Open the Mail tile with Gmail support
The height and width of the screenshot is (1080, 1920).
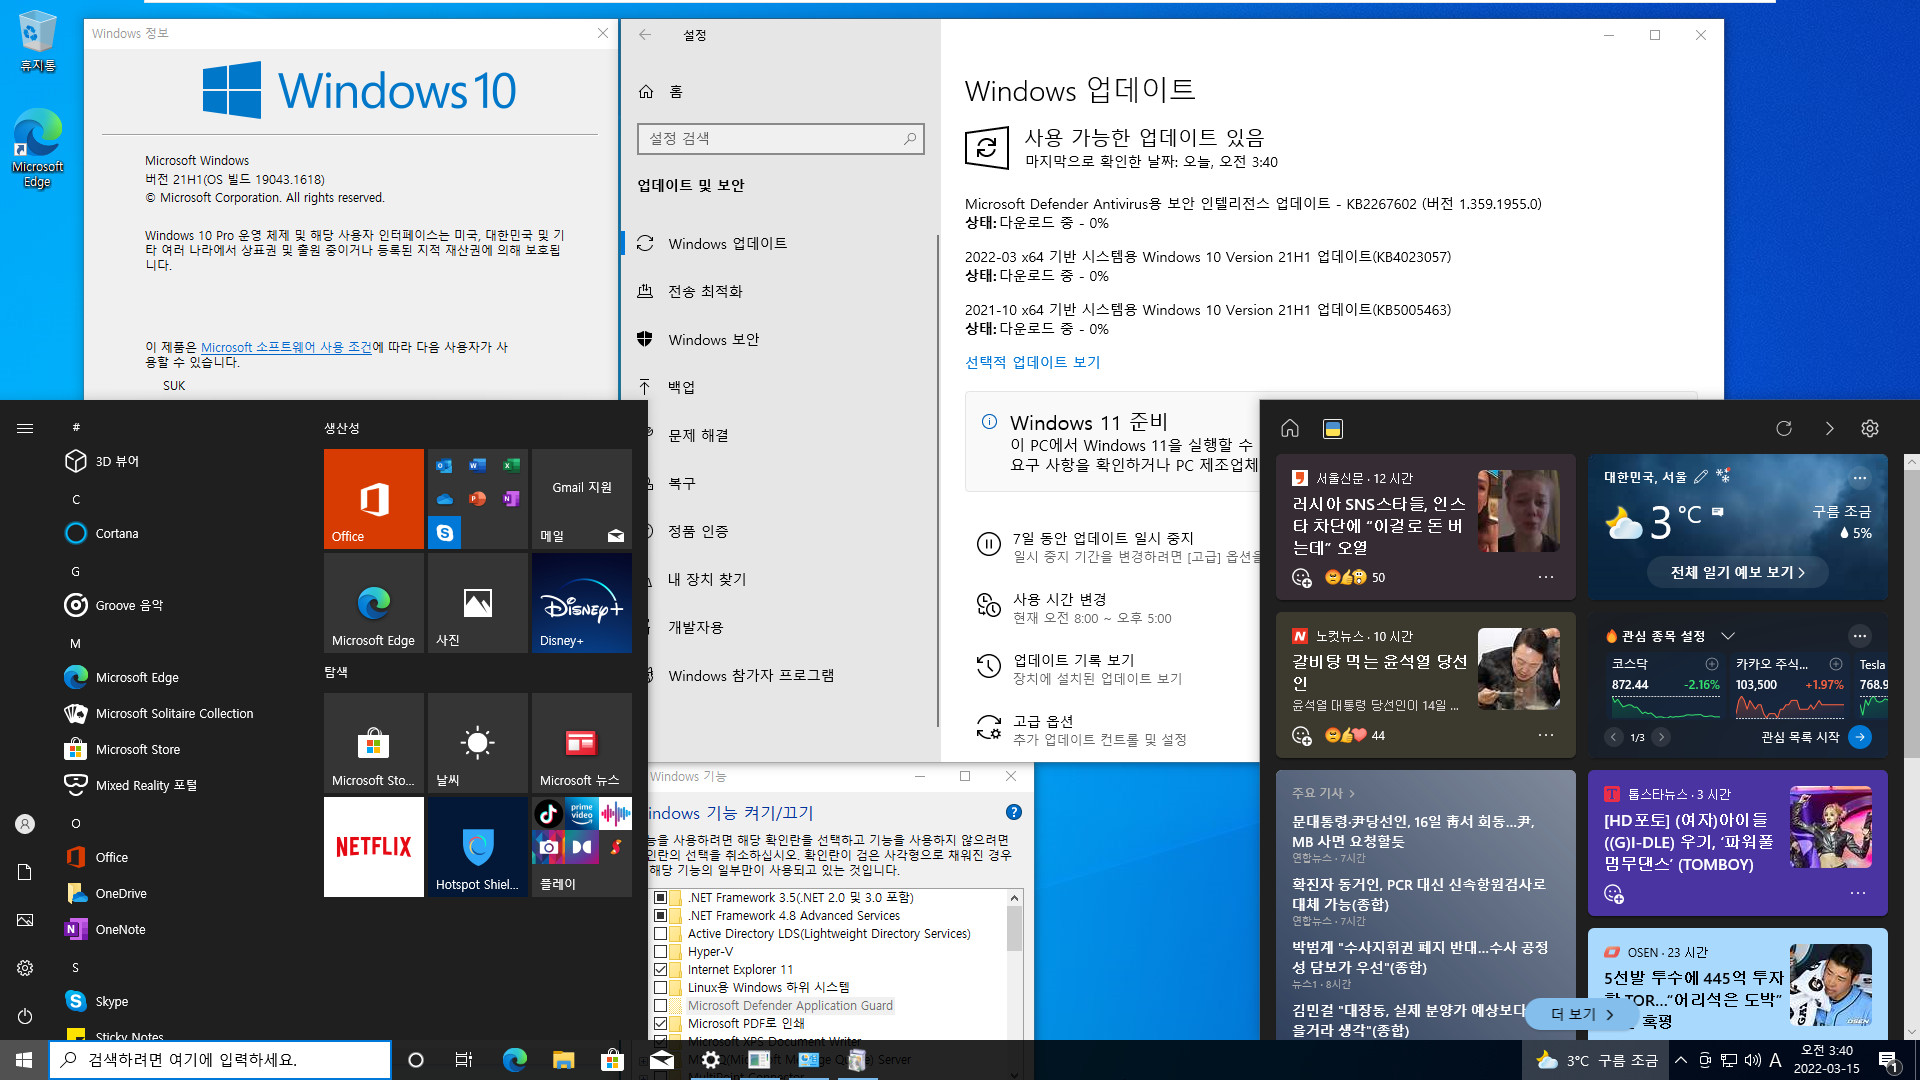point(581,498)
